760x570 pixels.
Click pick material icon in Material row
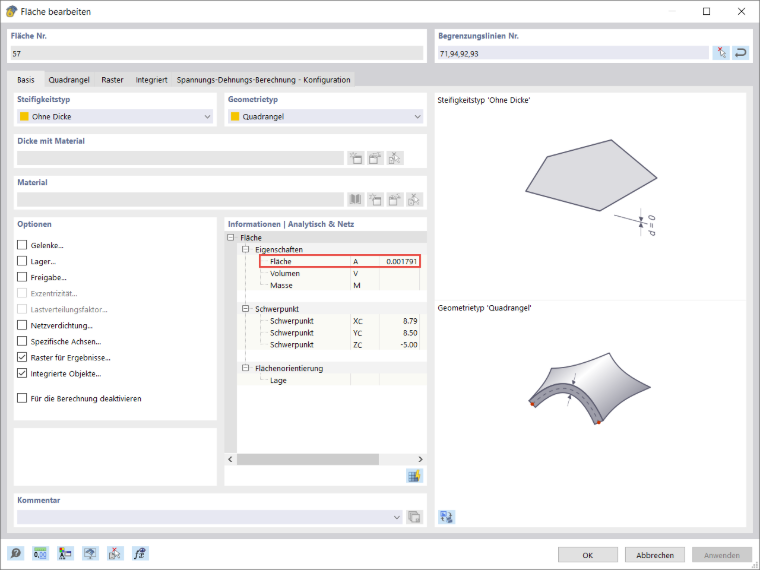(x=414, y=199)
